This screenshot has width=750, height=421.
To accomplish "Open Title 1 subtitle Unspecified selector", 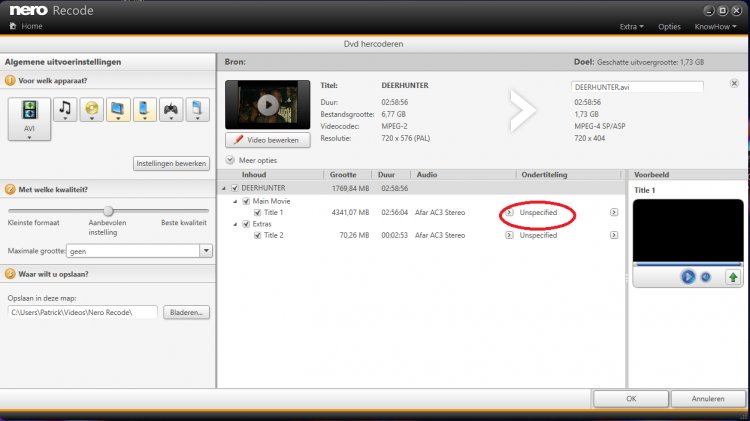I will click(509, 212).
